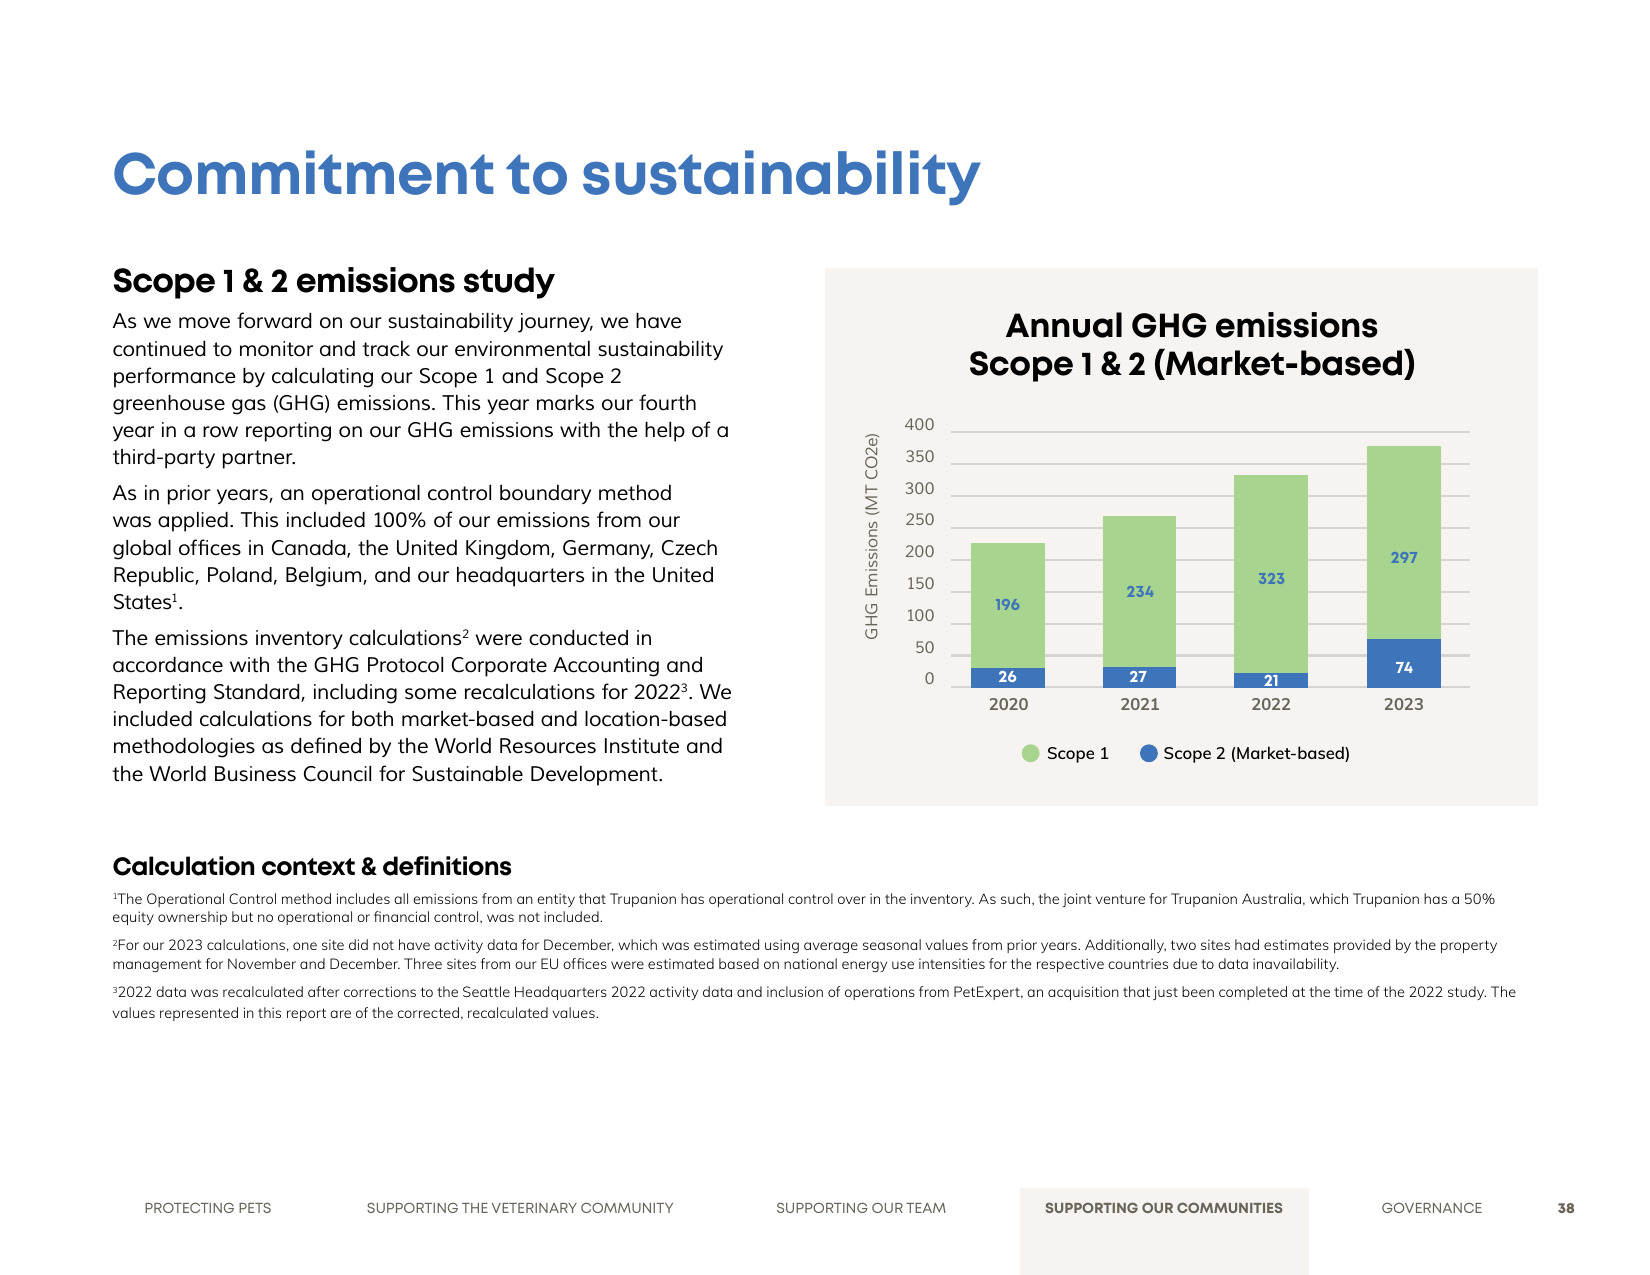Click the 2020 Scope 2 value 26
Image resolution: width=1650 pixels, height=1275 pixels.
[x=1007, y=677]
